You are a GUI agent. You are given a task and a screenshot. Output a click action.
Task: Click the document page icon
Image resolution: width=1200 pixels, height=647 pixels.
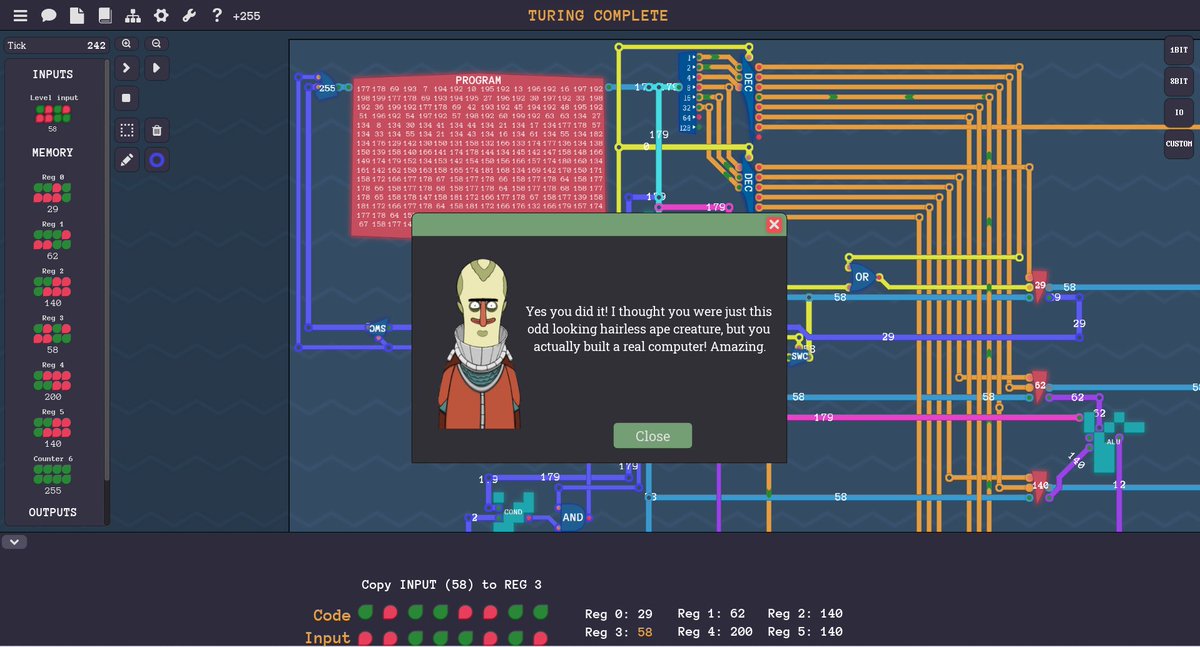coord(76,16)
